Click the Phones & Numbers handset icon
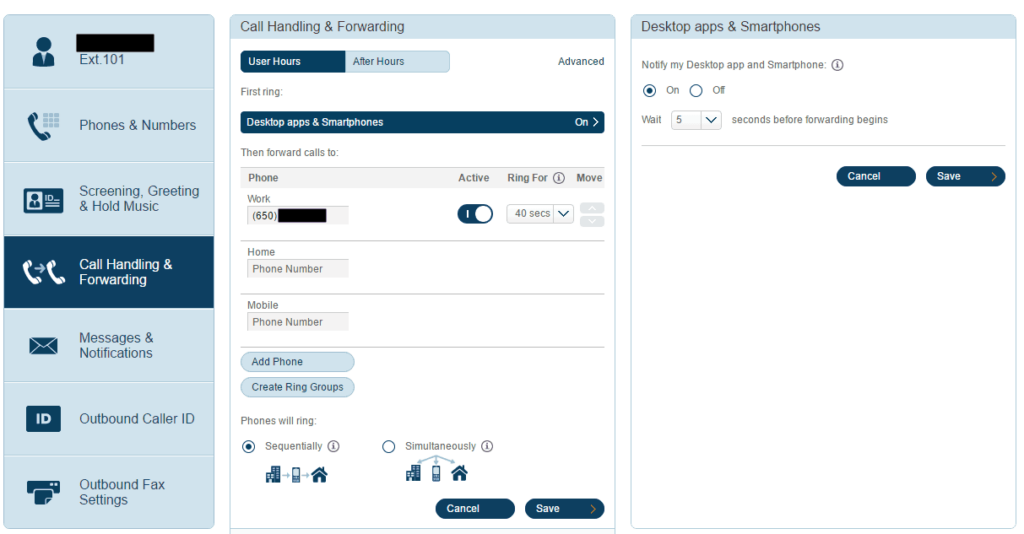The image size is (1024, 534). click(44, 125)
